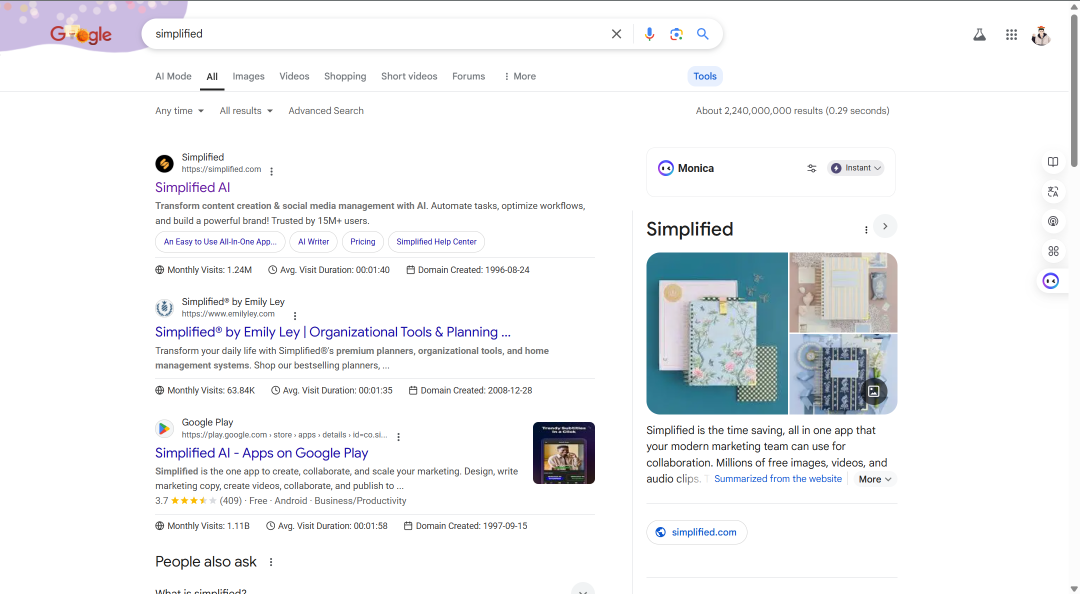Open Monica settings sliders icon
Screen dimensions: 1080x594
(811, 168)
